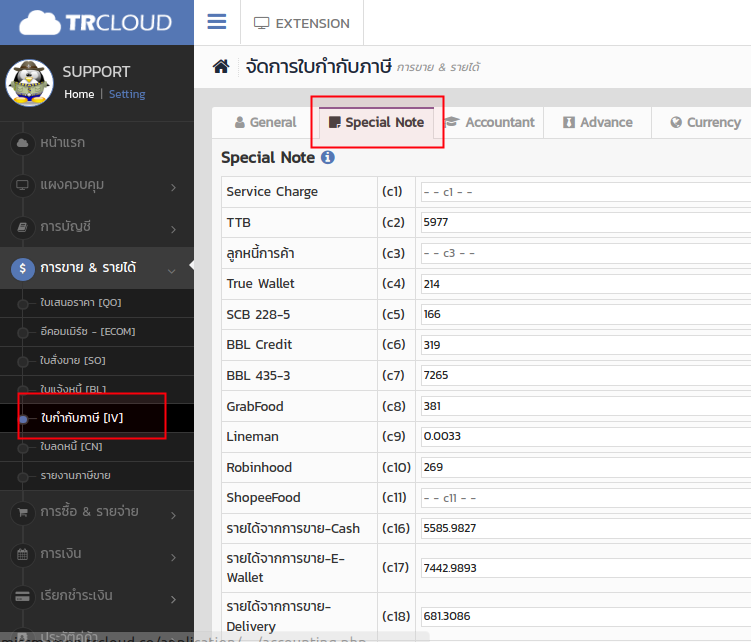
Task: Click the รายได้จากการขาย-Cash c16 field
Action: point(586,528)
